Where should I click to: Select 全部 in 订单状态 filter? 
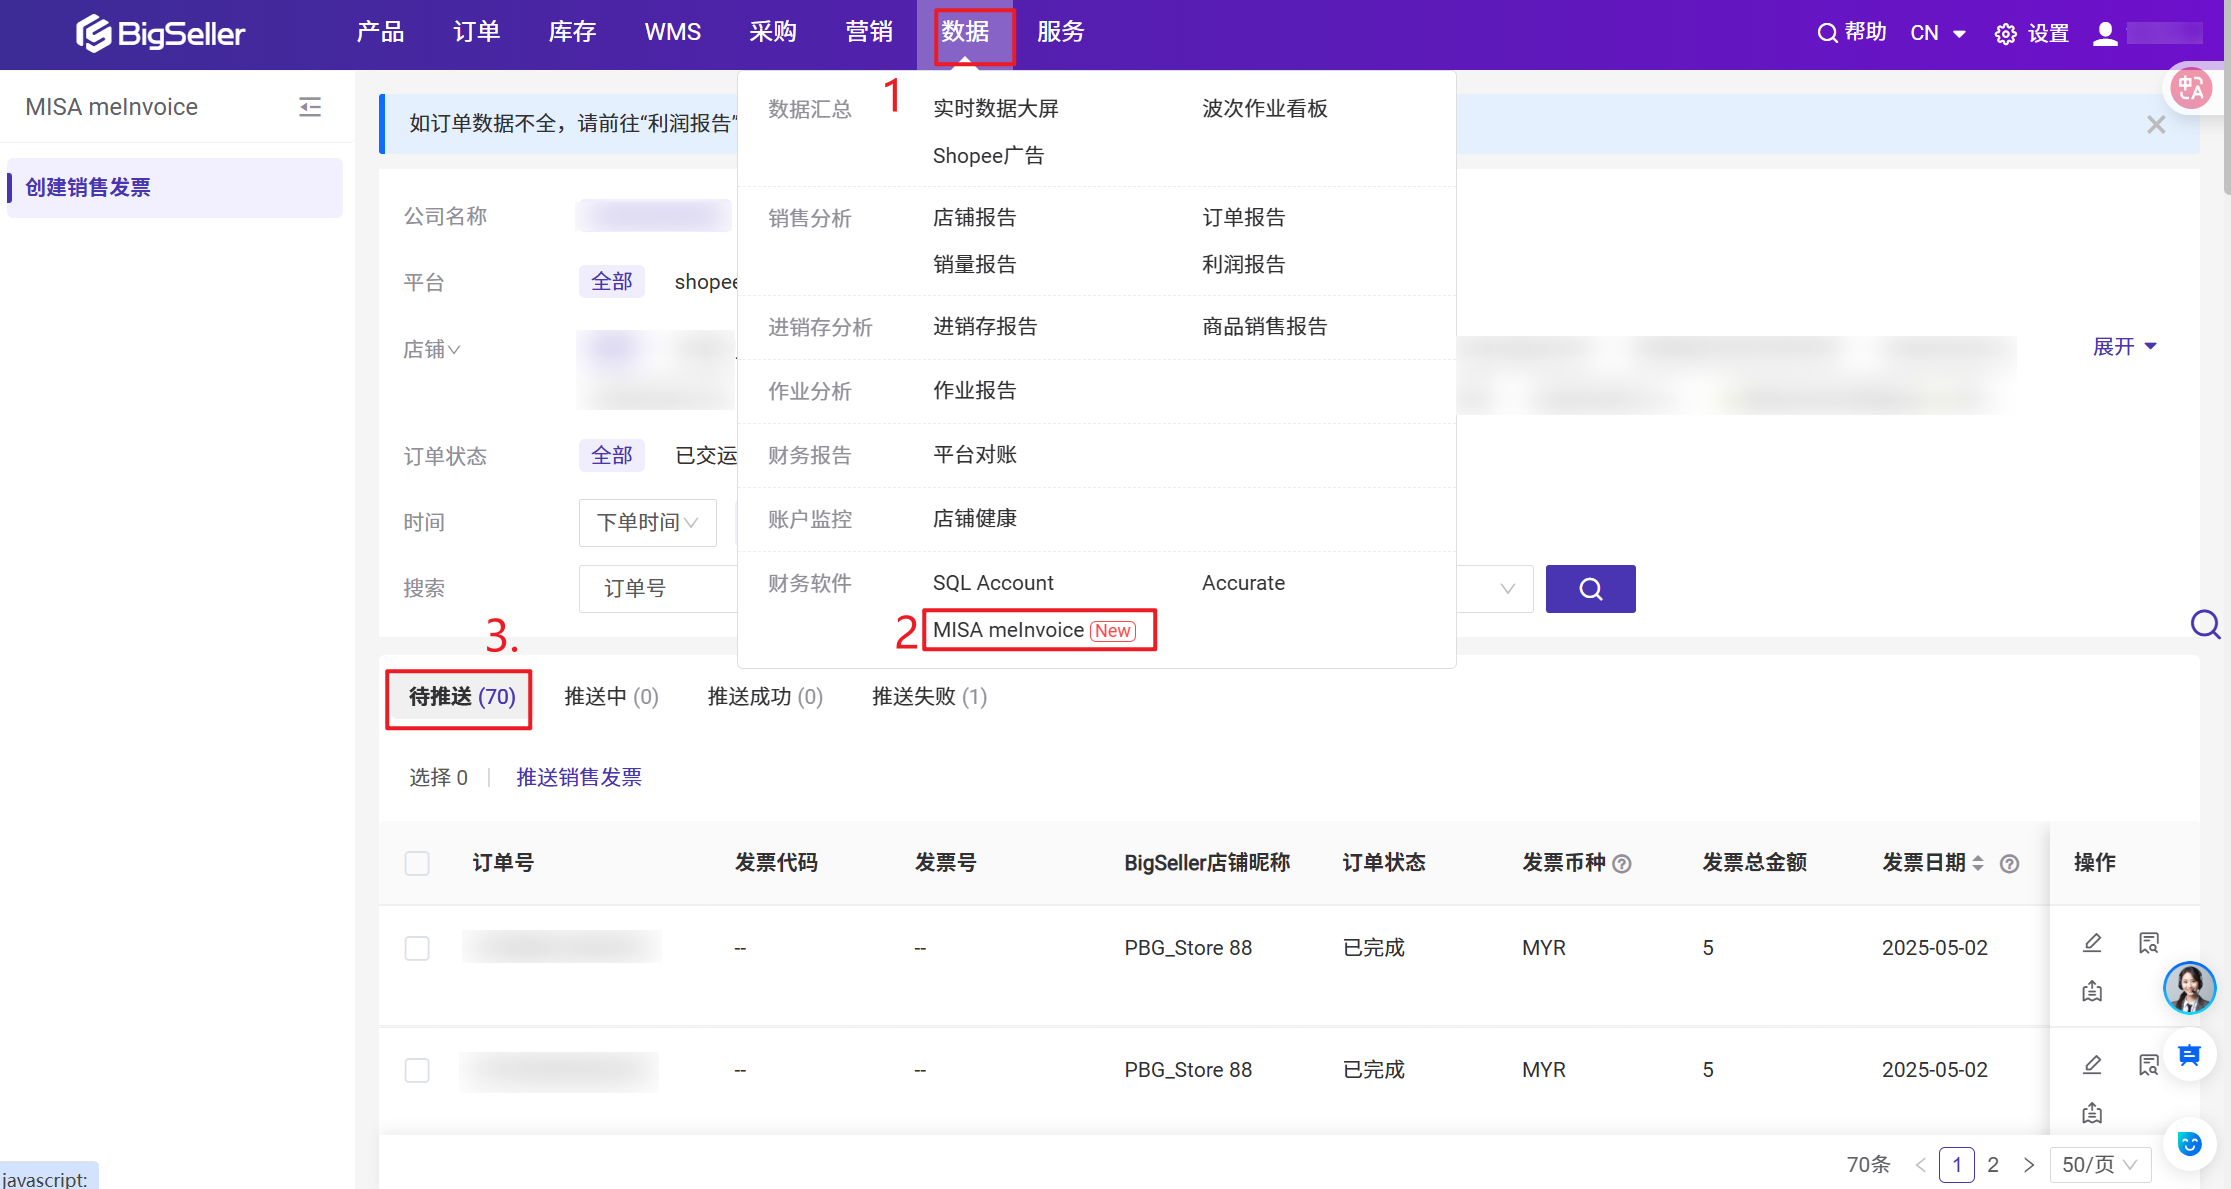click(612, 456)
